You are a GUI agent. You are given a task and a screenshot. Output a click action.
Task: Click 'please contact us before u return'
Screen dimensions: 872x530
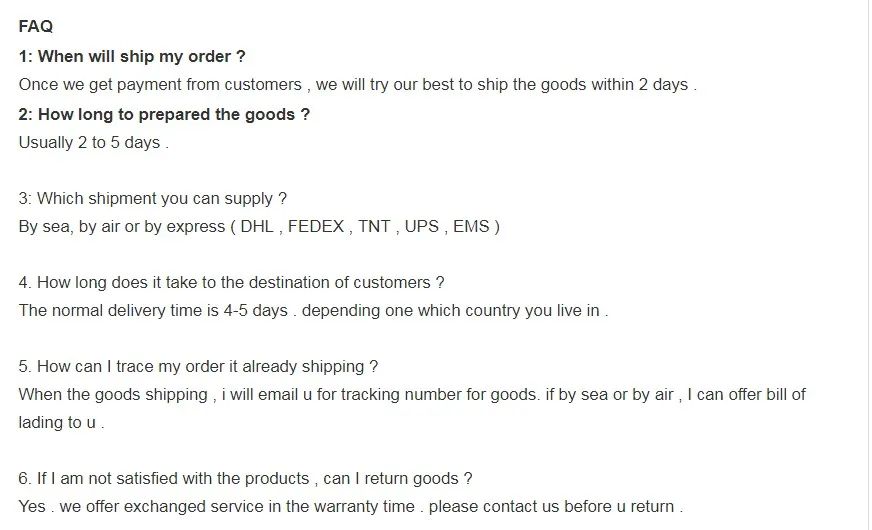point(551,506)
